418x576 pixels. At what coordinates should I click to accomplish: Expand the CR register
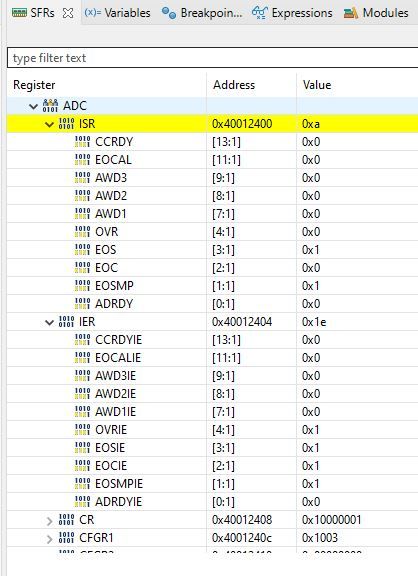click(49, 521)
